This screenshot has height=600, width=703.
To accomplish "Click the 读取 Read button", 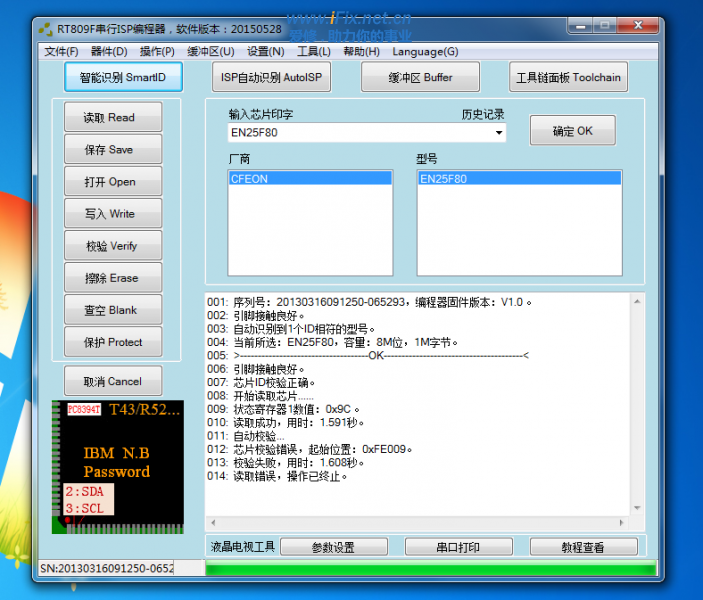I will (x=113, y=117).
